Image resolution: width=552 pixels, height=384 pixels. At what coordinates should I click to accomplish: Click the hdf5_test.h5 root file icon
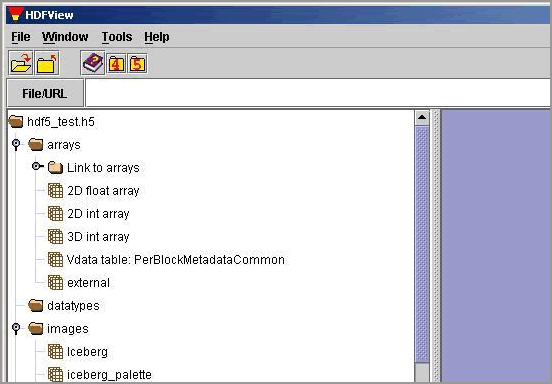click(x=15, y=122)
